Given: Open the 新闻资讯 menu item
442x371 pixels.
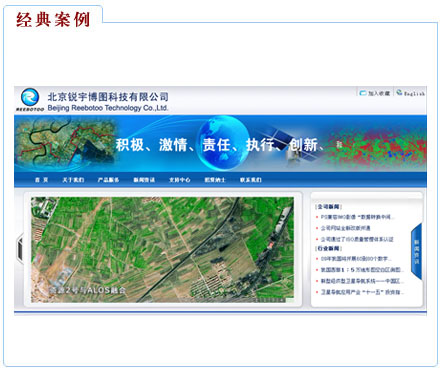Looking at the screenshot, I should (x=144, y=180).
